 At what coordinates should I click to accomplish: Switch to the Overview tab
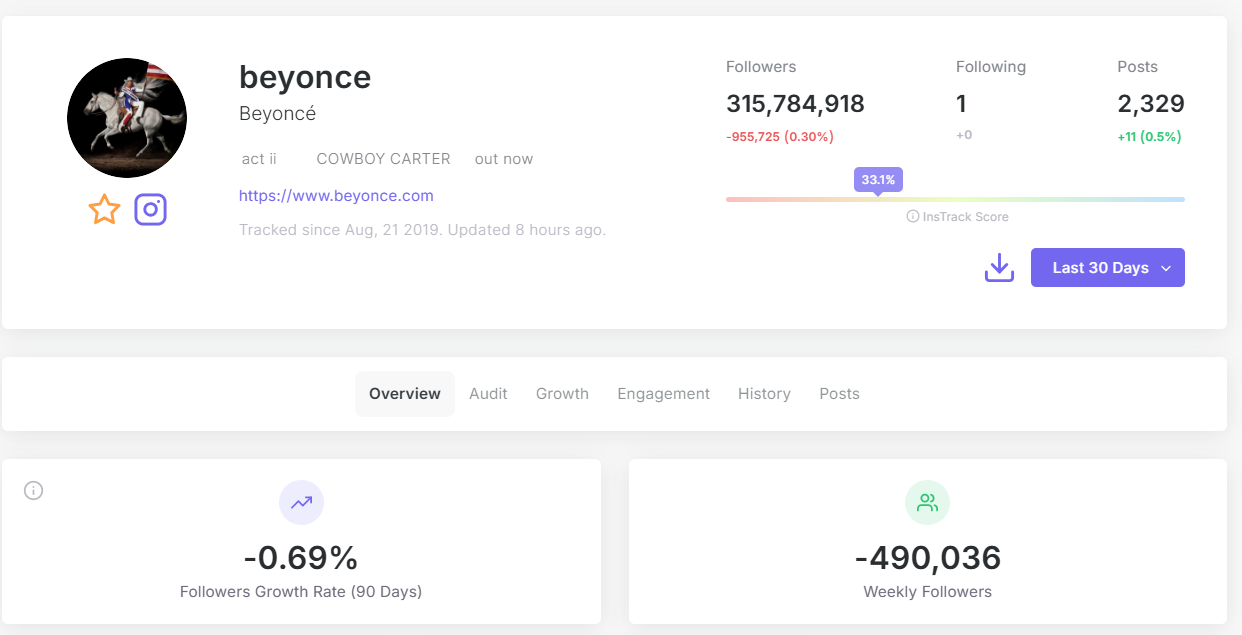click(405, 394)
